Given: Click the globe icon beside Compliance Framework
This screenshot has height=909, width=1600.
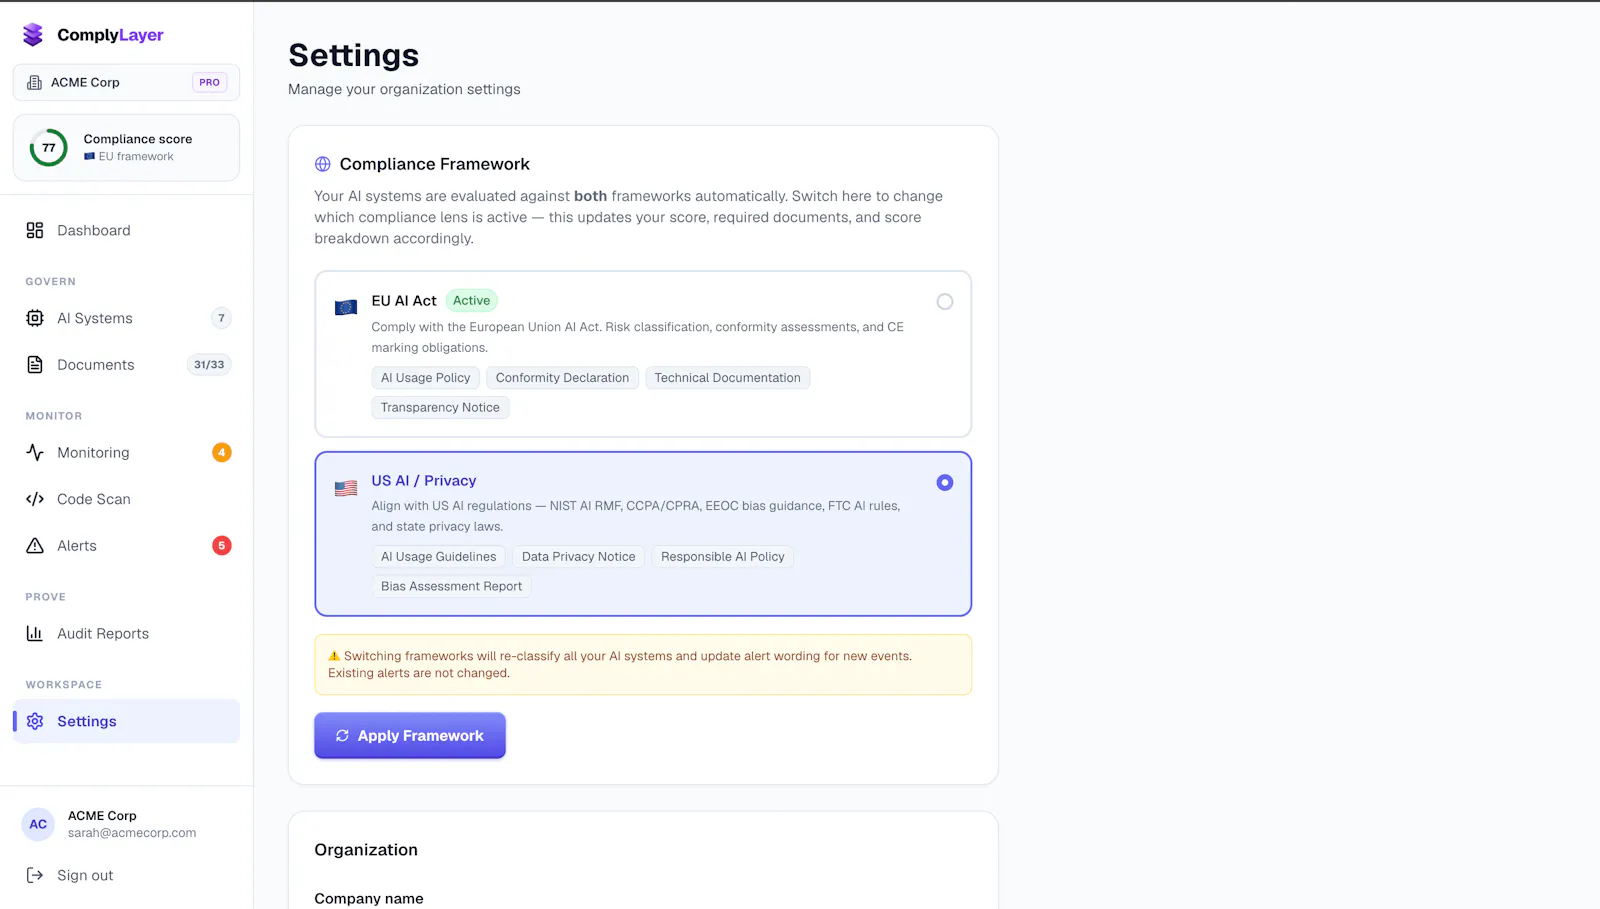Looking at the screenshot, I should tap(323, 164).
